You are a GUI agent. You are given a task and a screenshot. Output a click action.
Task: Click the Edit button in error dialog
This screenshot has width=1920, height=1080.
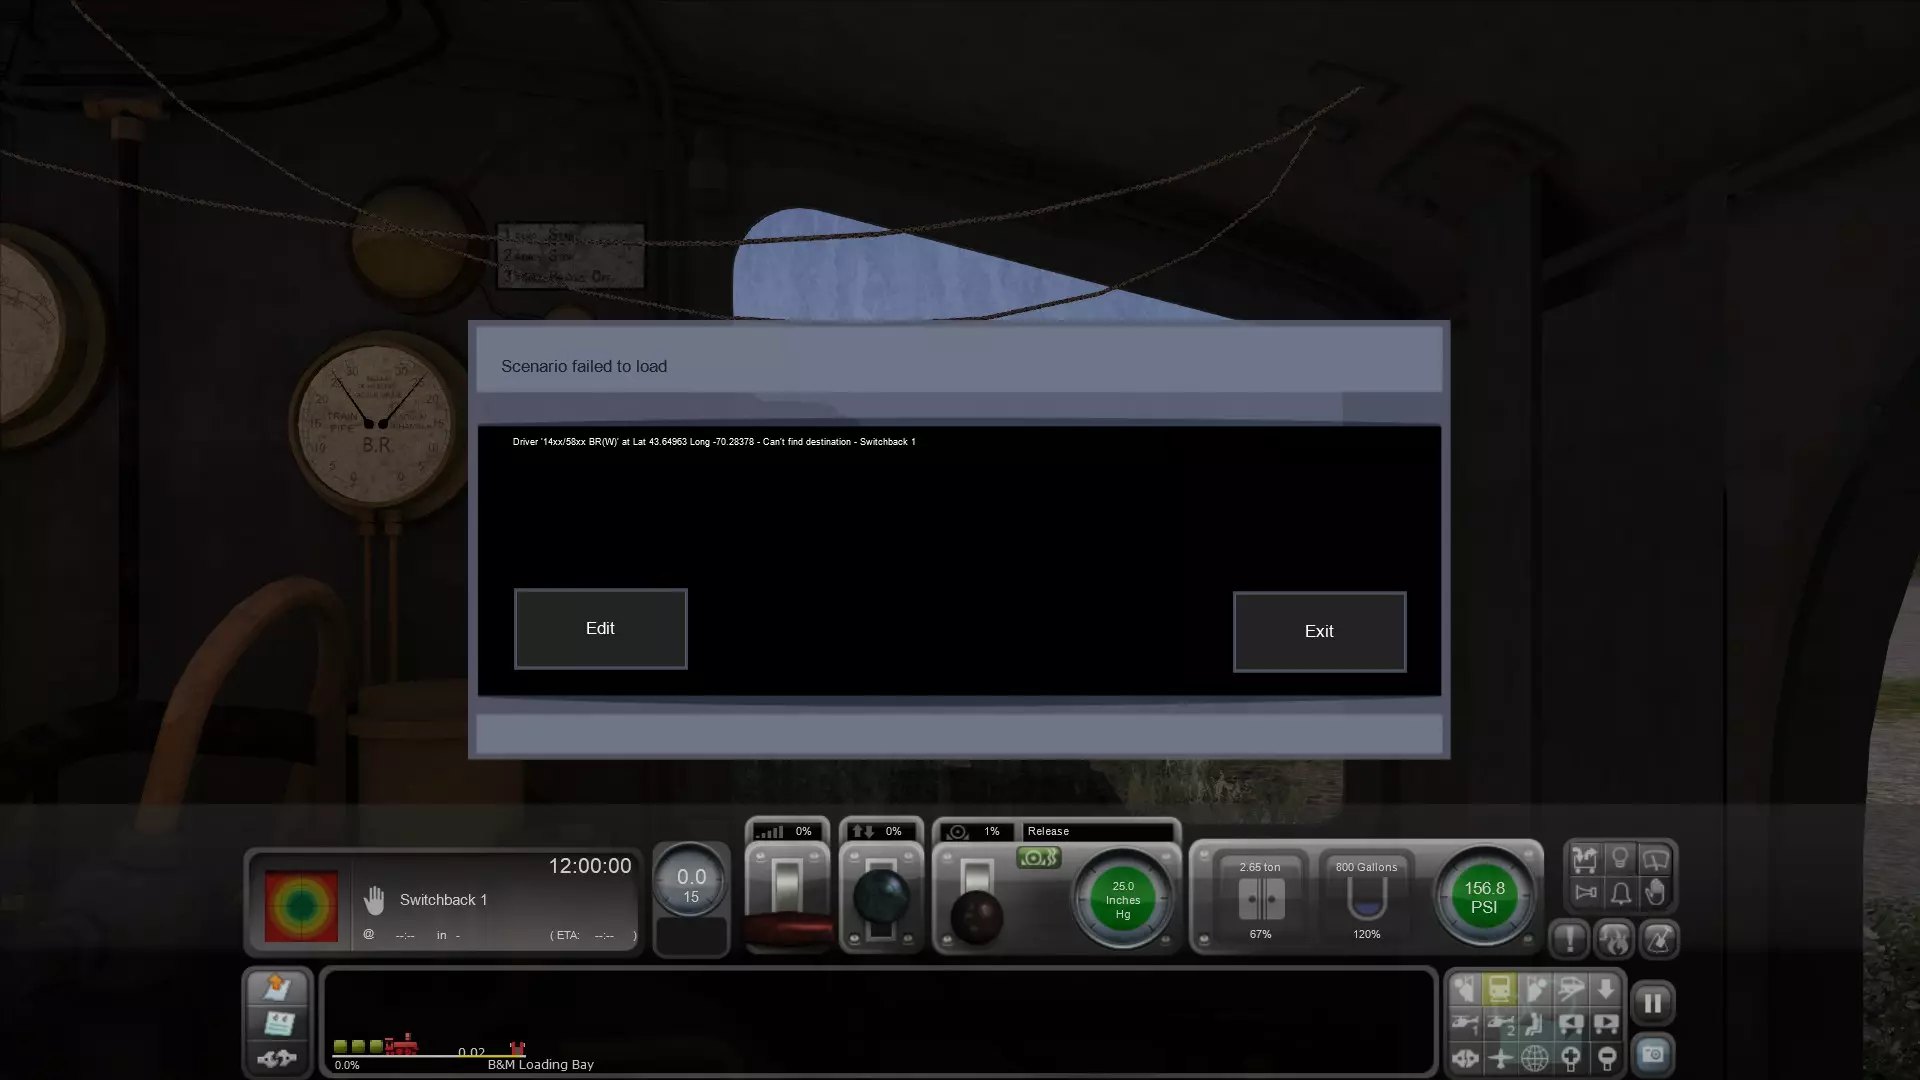click(600, 628)
